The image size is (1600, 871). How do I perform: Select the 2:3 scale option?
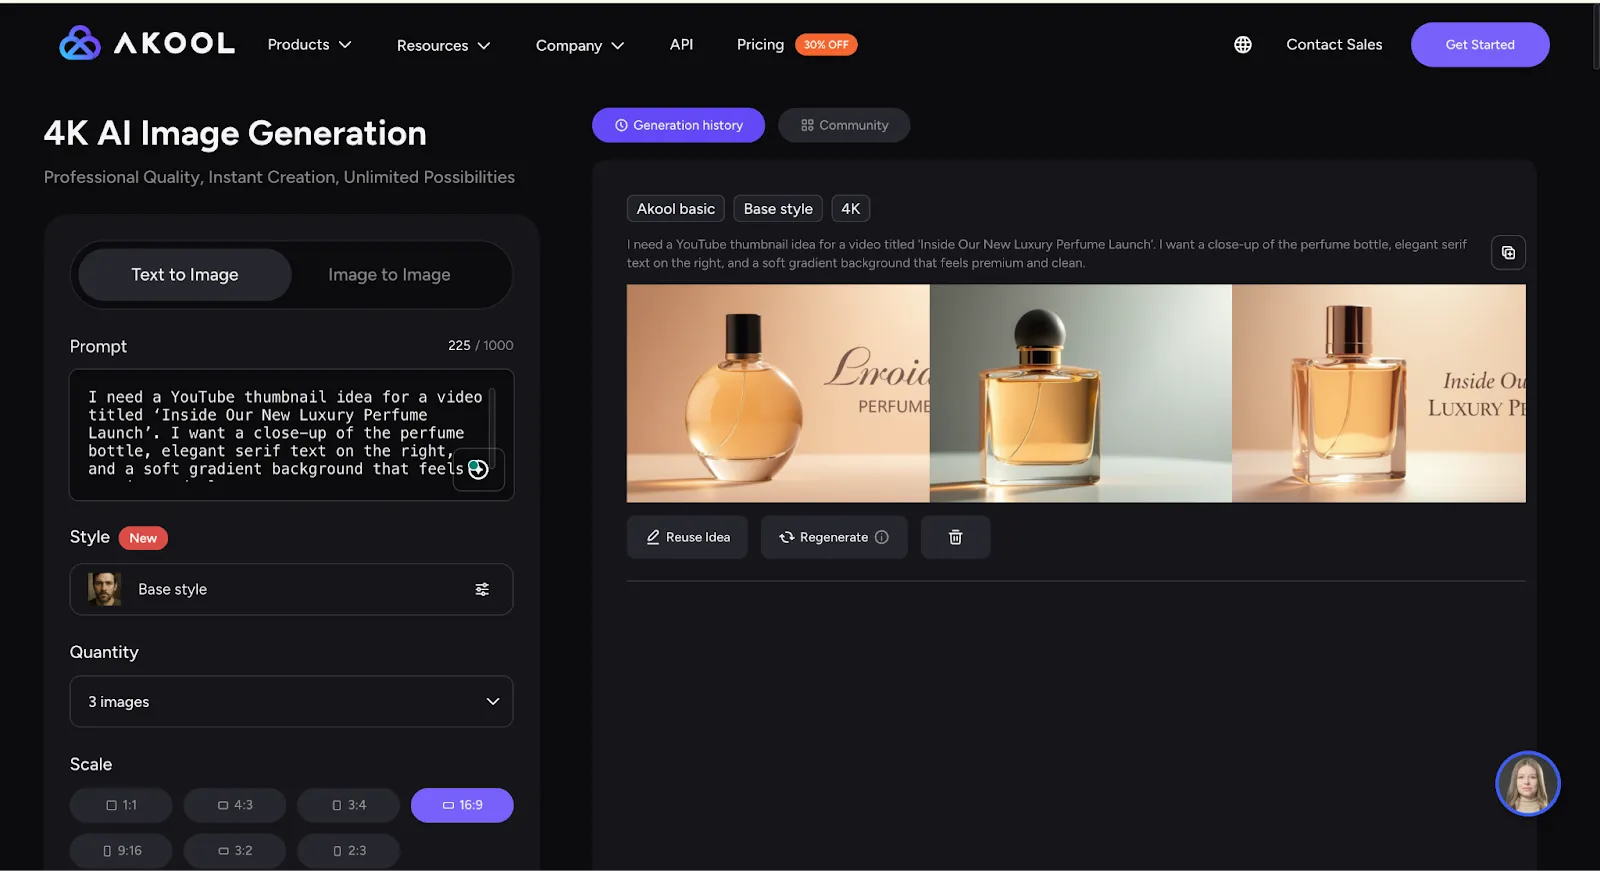(x=348, y=851)
